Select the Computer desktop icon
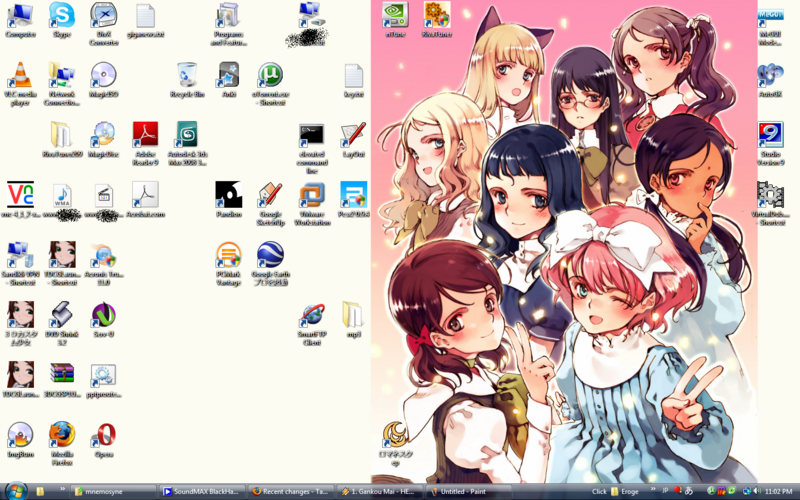 [20, 16]
